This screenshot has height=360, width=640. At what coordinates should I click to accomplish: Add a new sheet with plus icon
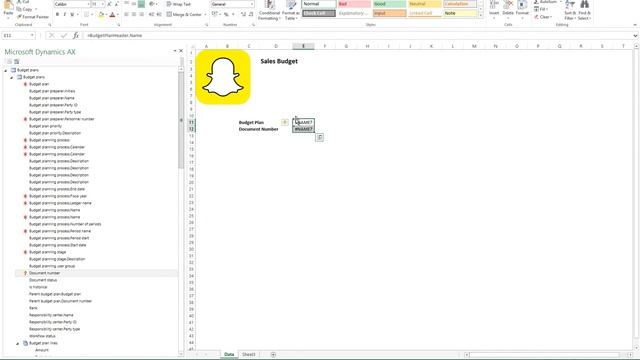[x=273, y=355]
